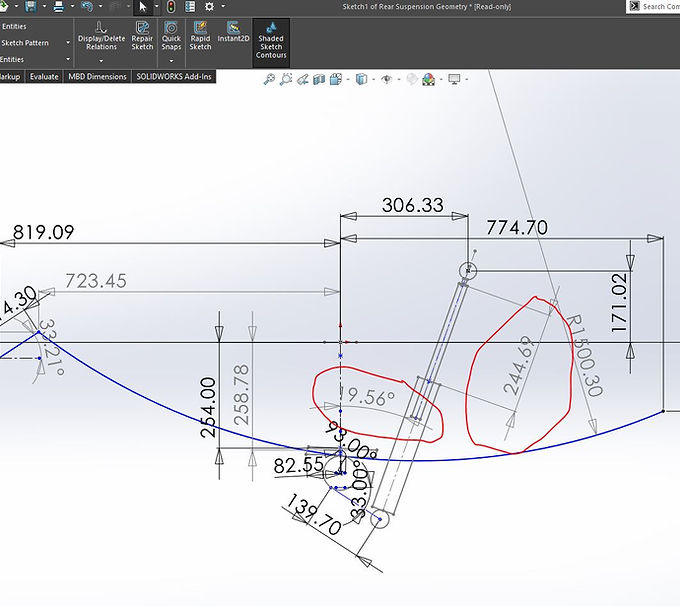Click the command search prompt icon
680x606 pixels.
[634, 6]
